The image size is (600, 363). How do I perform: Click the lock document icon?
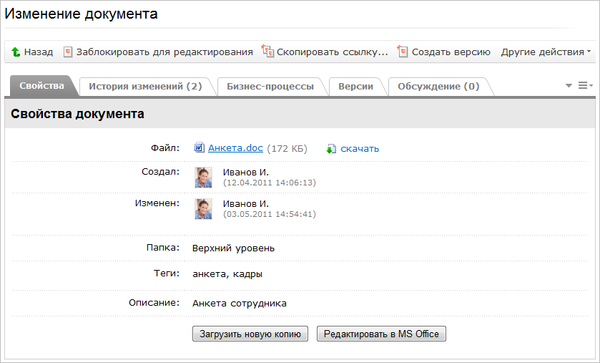(68, 52)
